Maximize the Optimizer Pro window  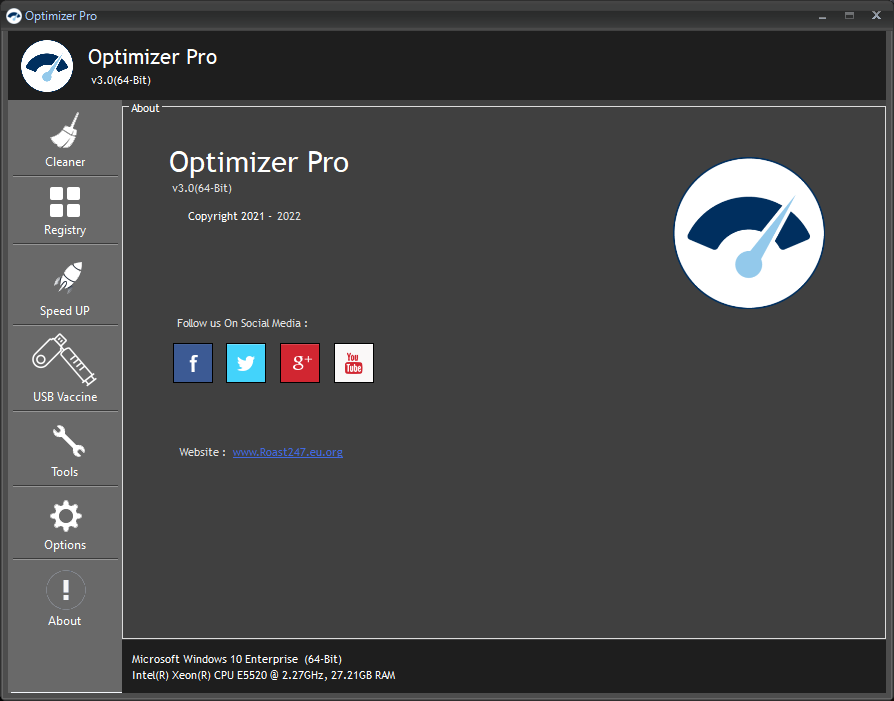pyautogui.click(x=850, y=16)
